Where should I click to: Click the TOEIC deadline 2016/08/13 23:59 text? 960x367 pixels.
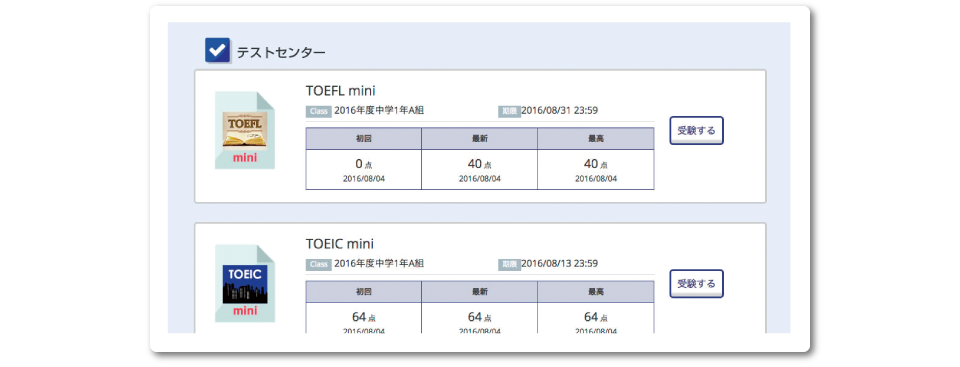point(560,264)
